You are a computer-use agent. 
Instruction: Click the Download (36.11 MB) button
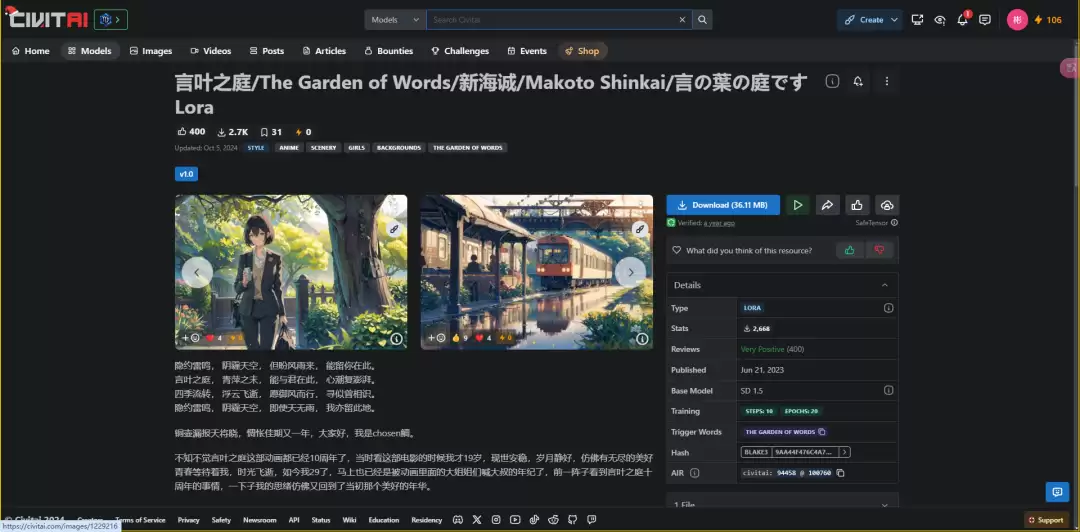coord(723,205)
